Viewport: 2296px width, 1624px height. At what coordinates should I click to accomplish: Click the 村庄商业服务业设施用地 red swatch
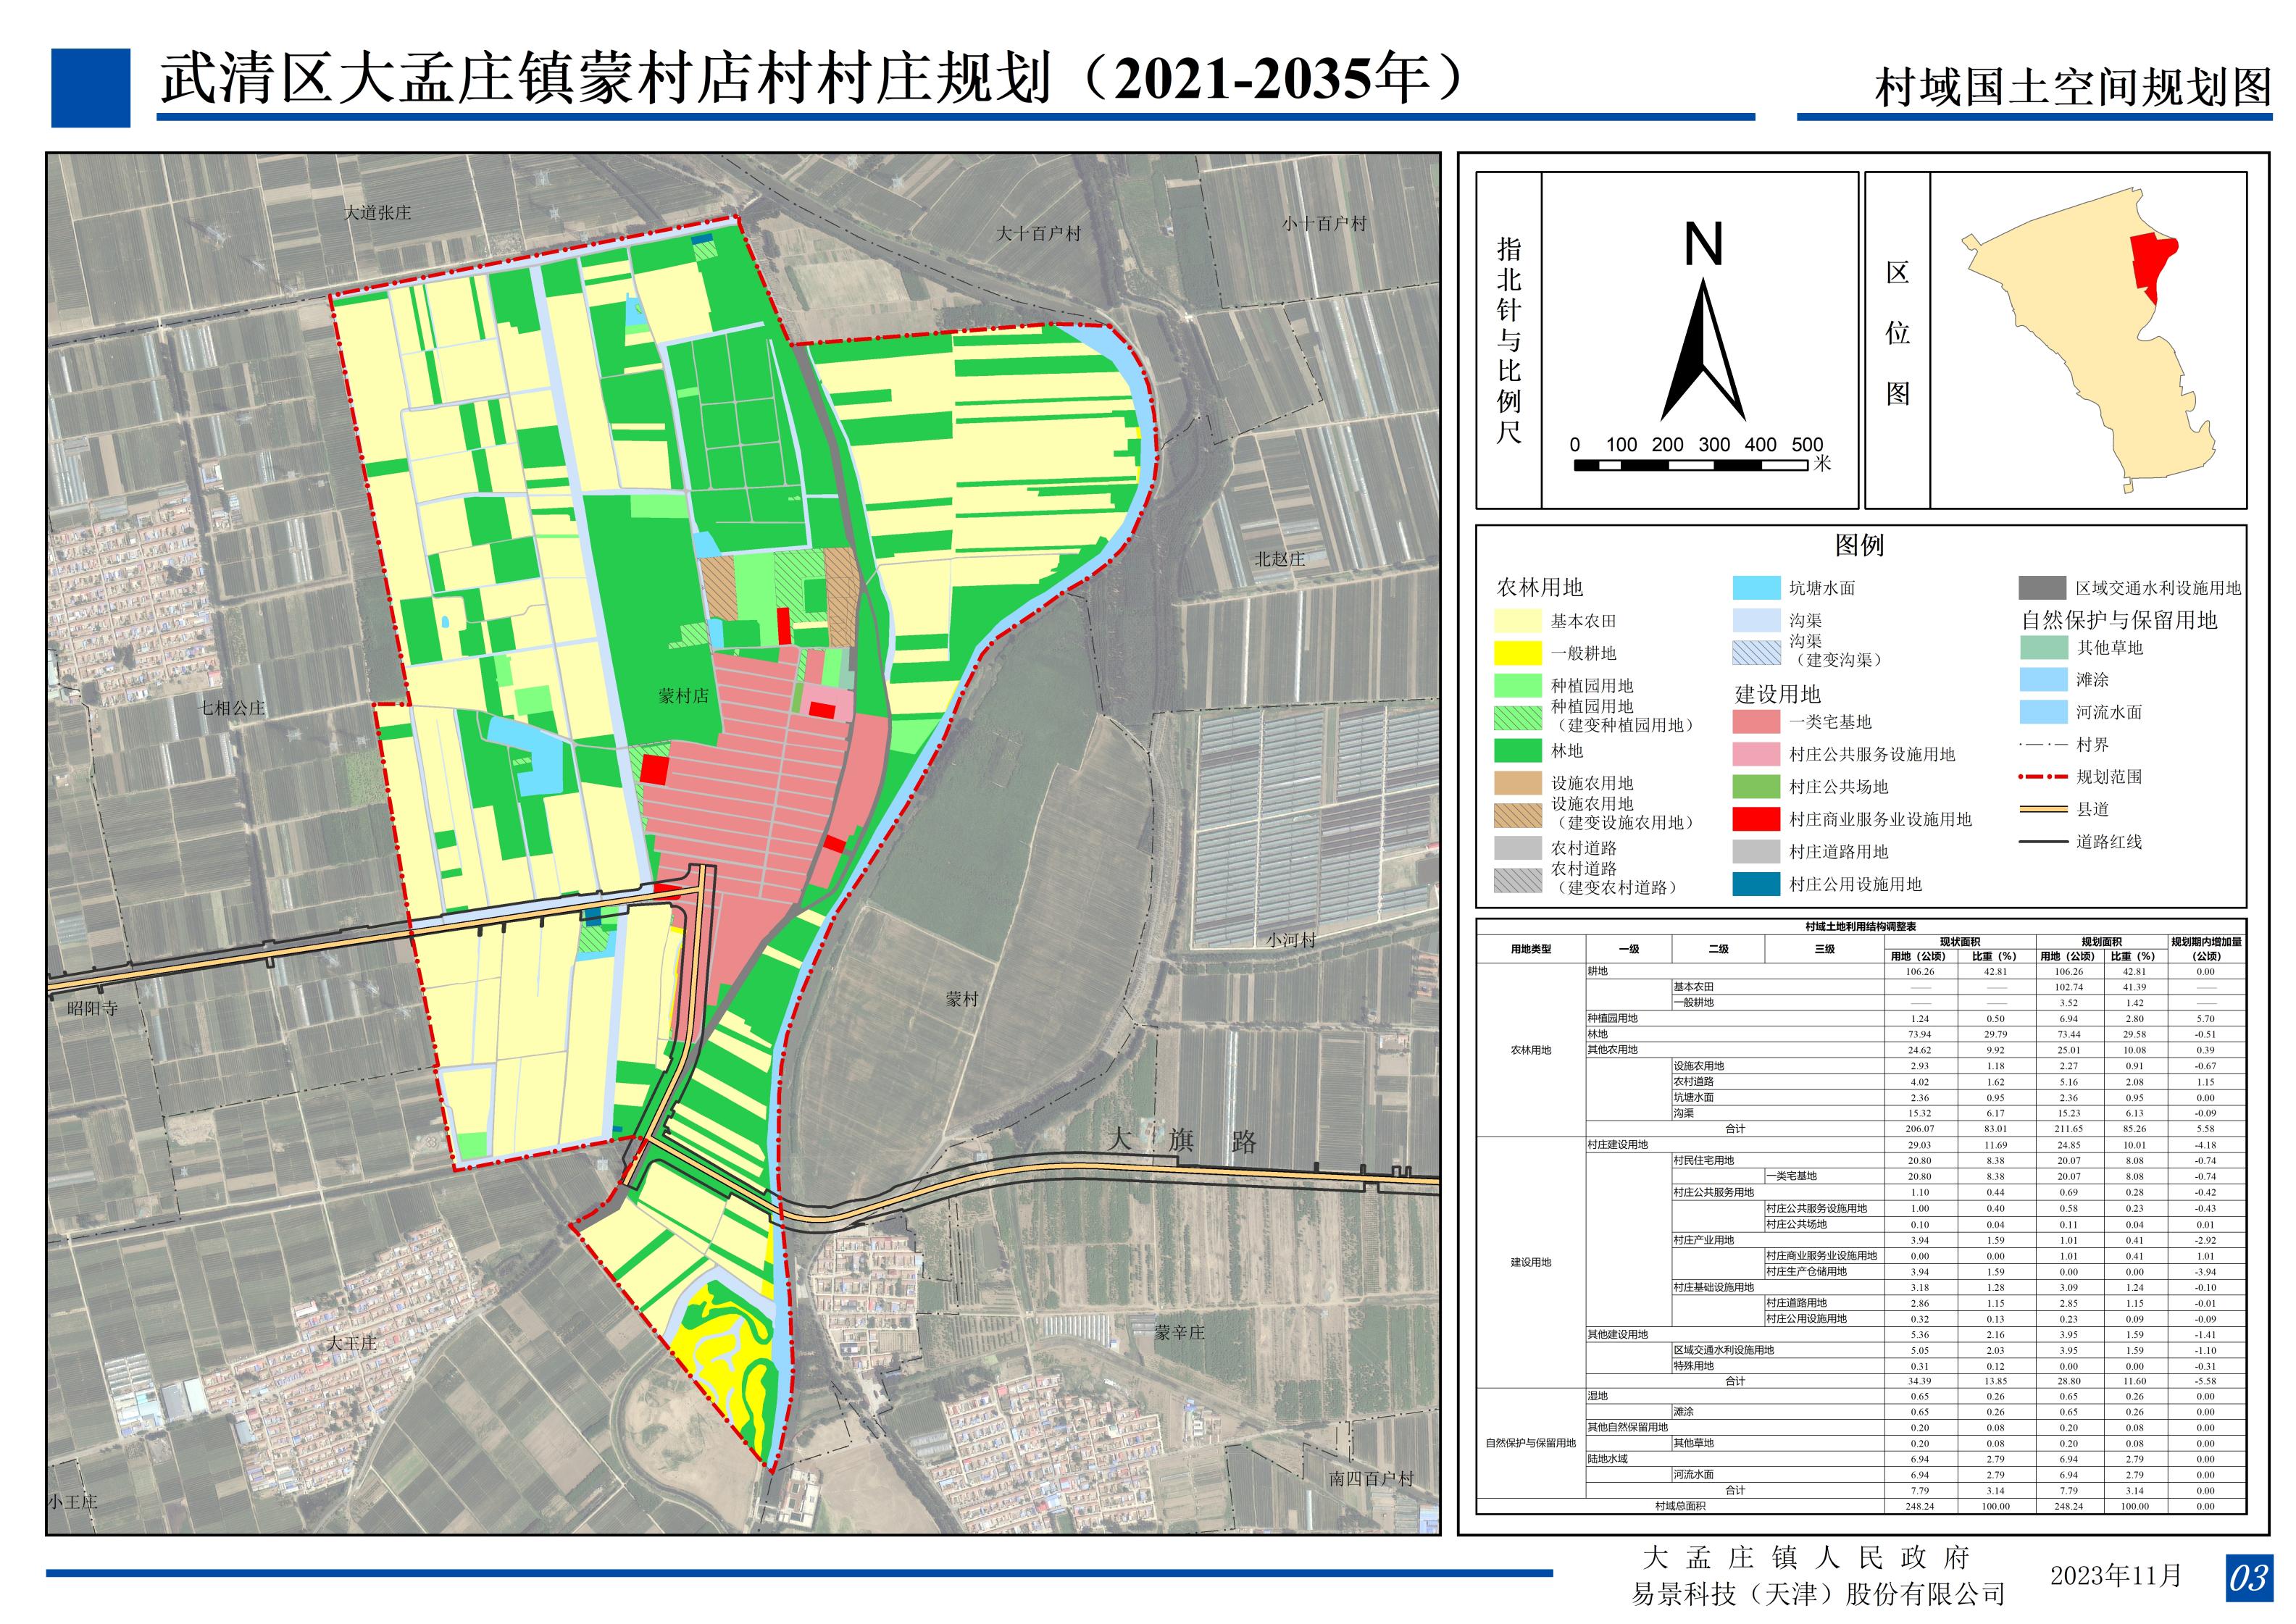[x=1756, y=819]
